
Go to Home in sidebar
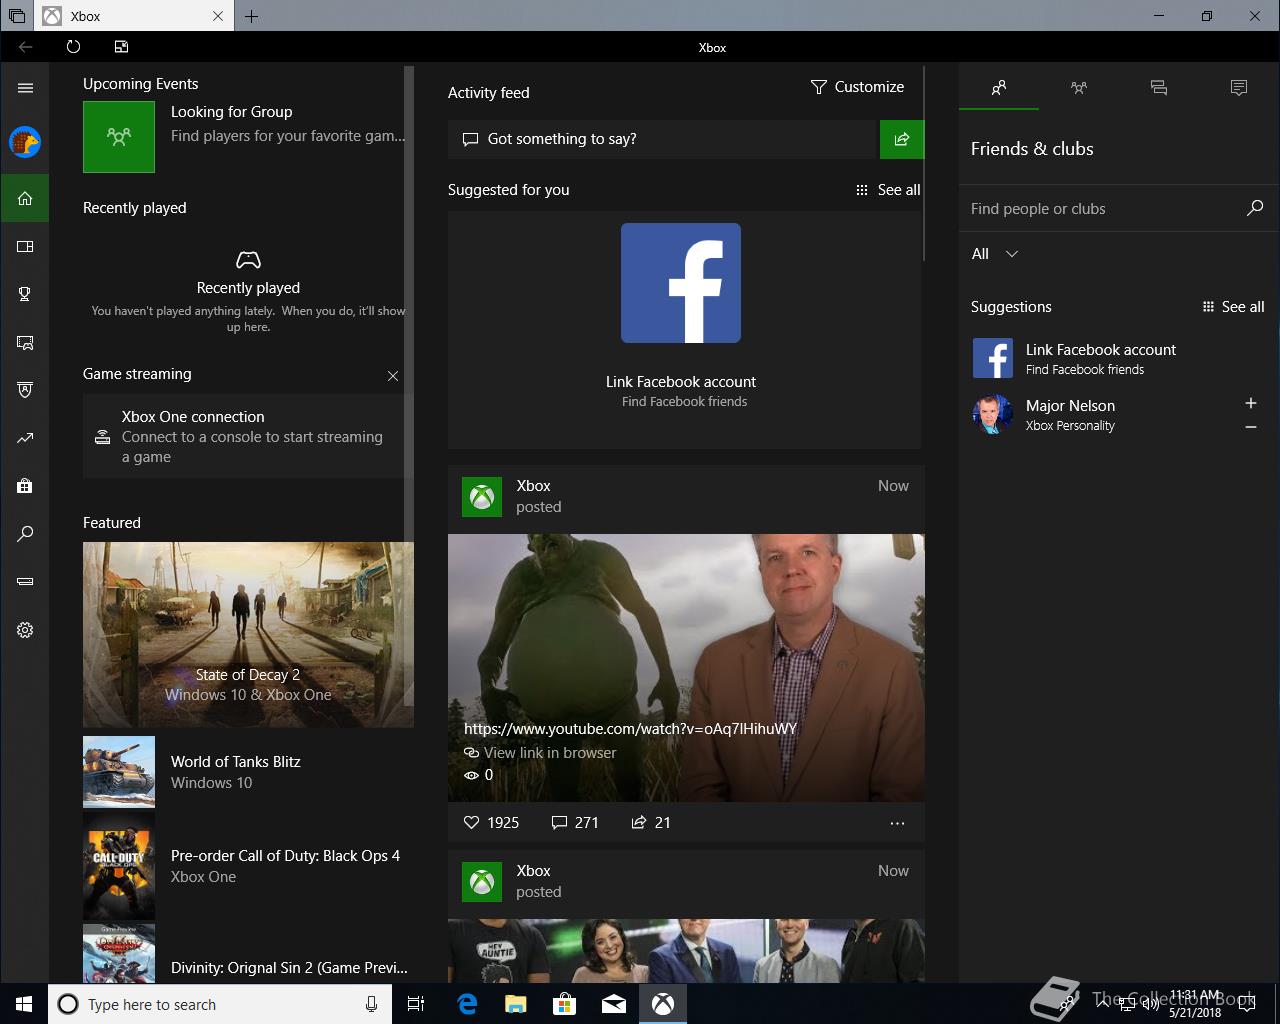(x=25, y=198)
